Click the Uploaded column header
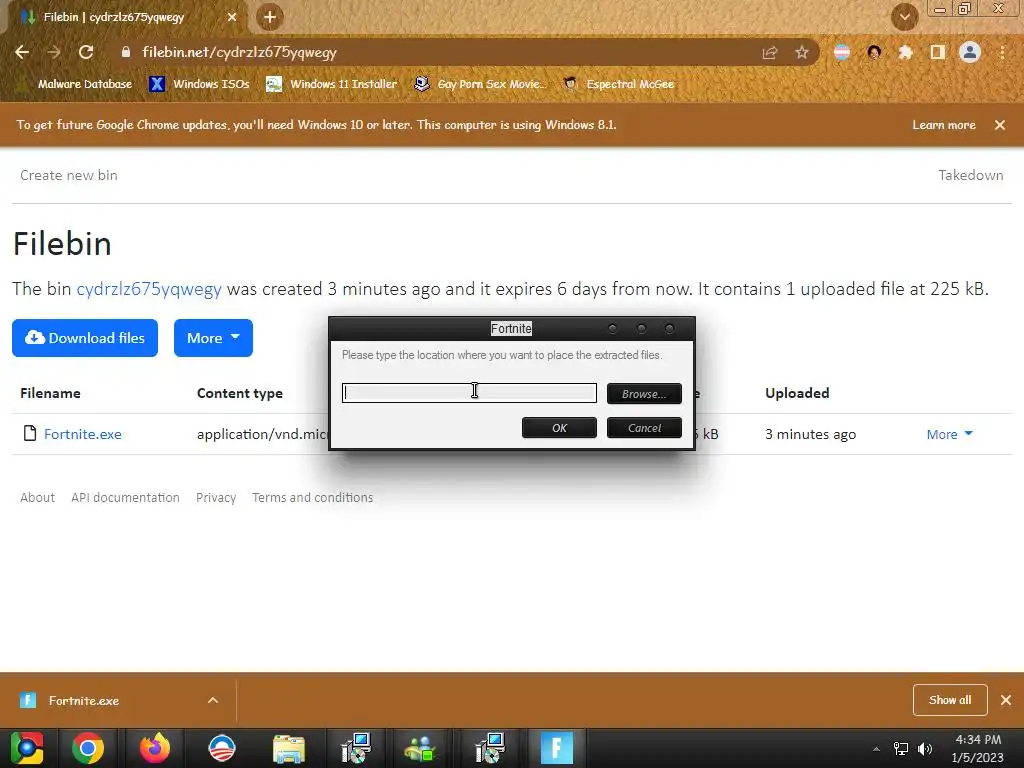1024x768 pixels. [x=797, y=393]
